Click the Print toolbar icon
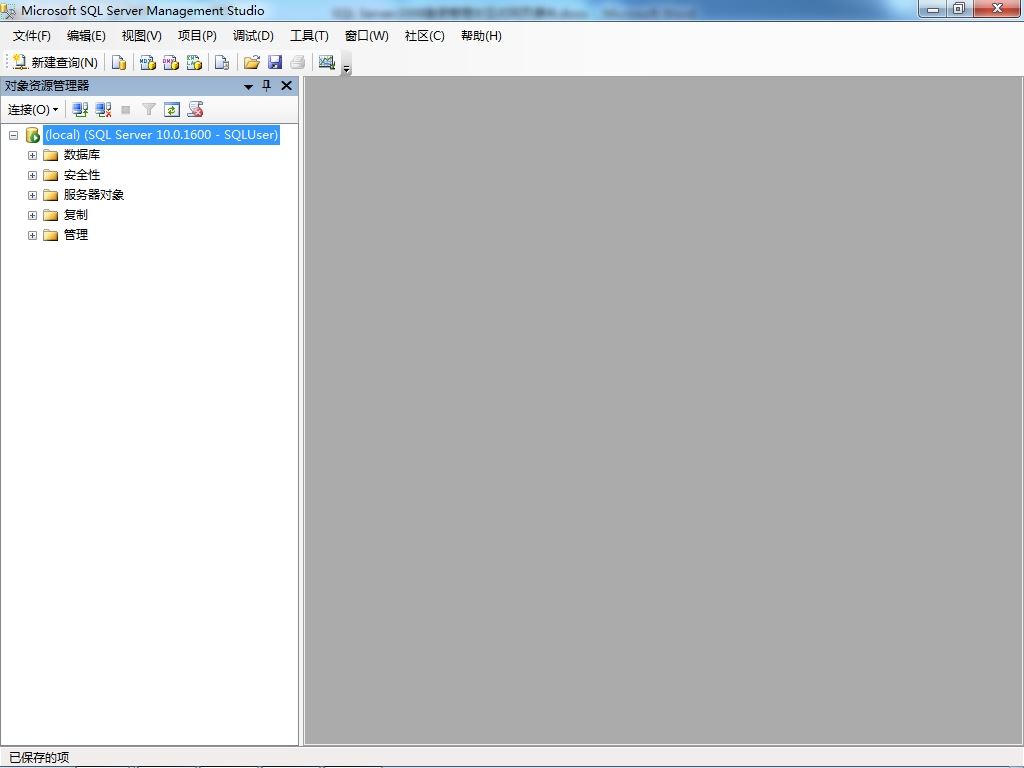Image resolution: width=1024 pixels, height=768 pixels. point(298,62)
